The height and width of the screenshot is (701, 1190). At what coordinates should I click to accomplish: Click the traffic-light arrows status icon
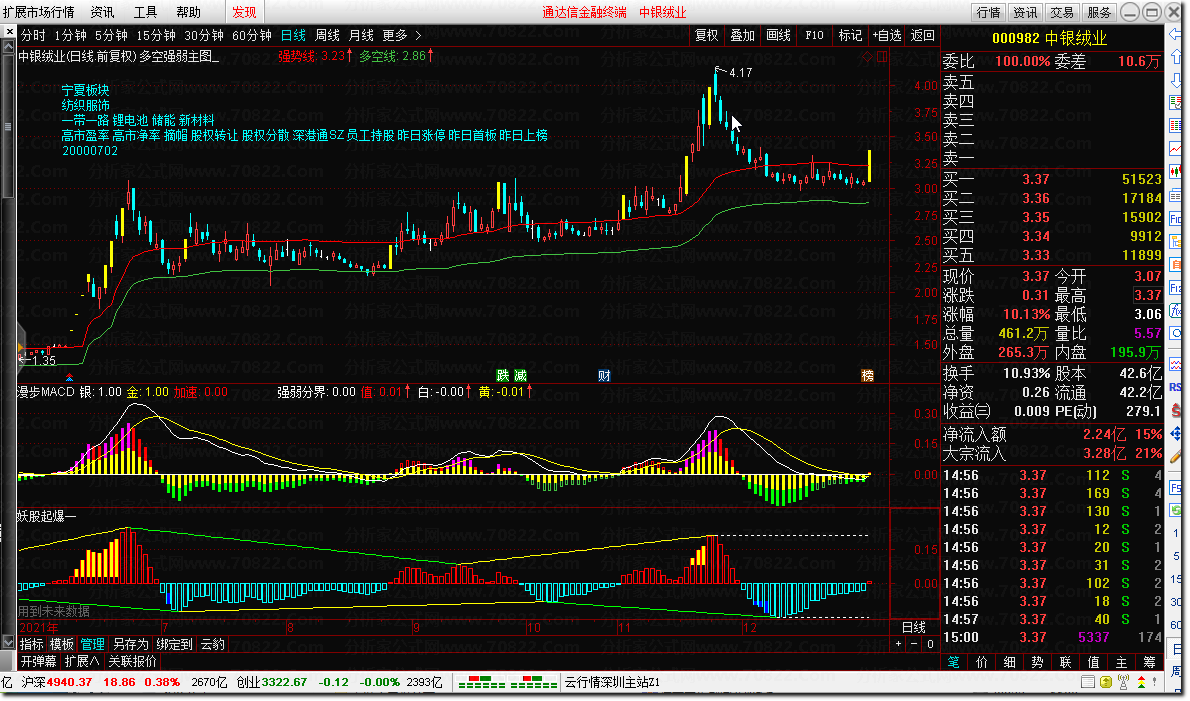[x=1141, y=683]
